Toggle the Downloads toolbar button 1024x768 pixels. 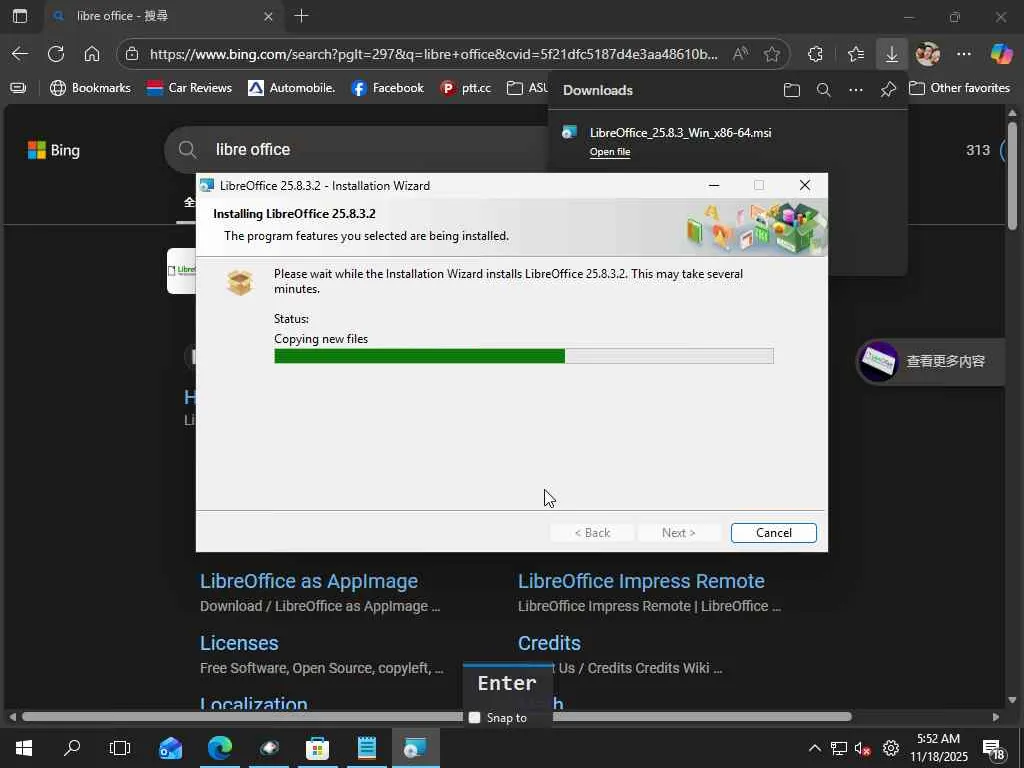[891, 54]
